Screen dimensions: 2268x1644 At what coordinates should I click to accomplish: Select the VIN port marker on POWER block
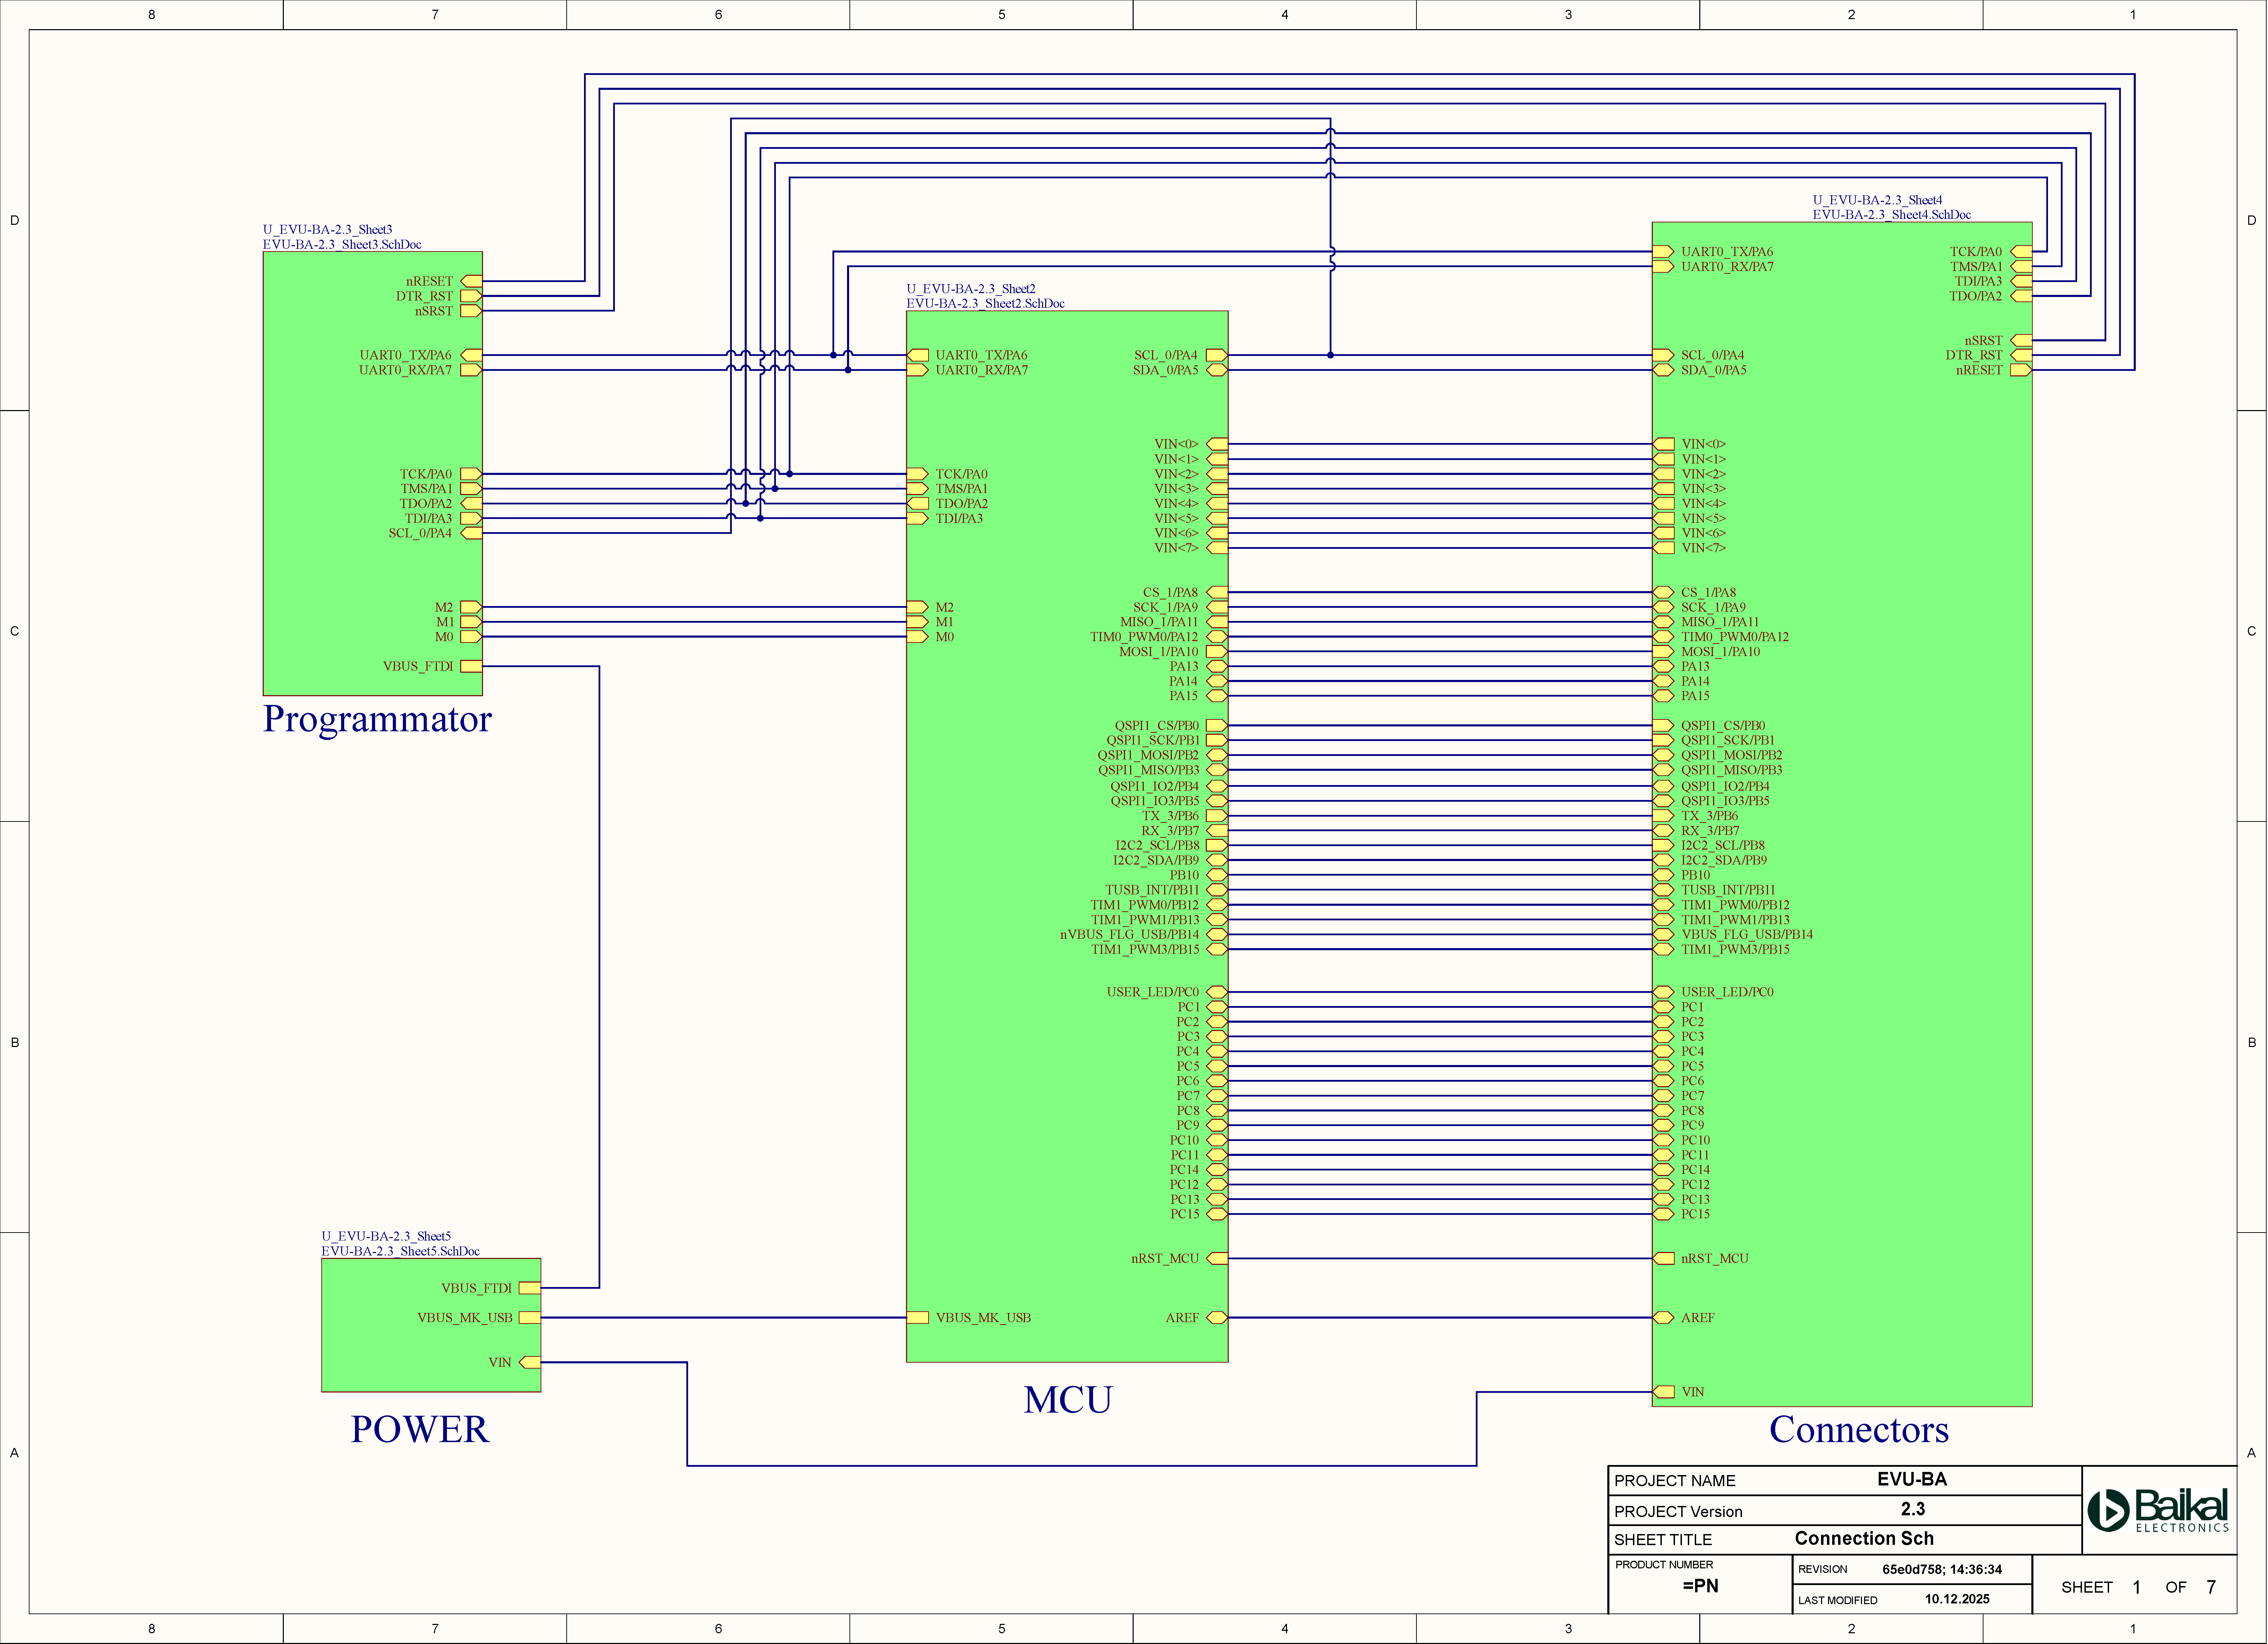click(530, 1362)
